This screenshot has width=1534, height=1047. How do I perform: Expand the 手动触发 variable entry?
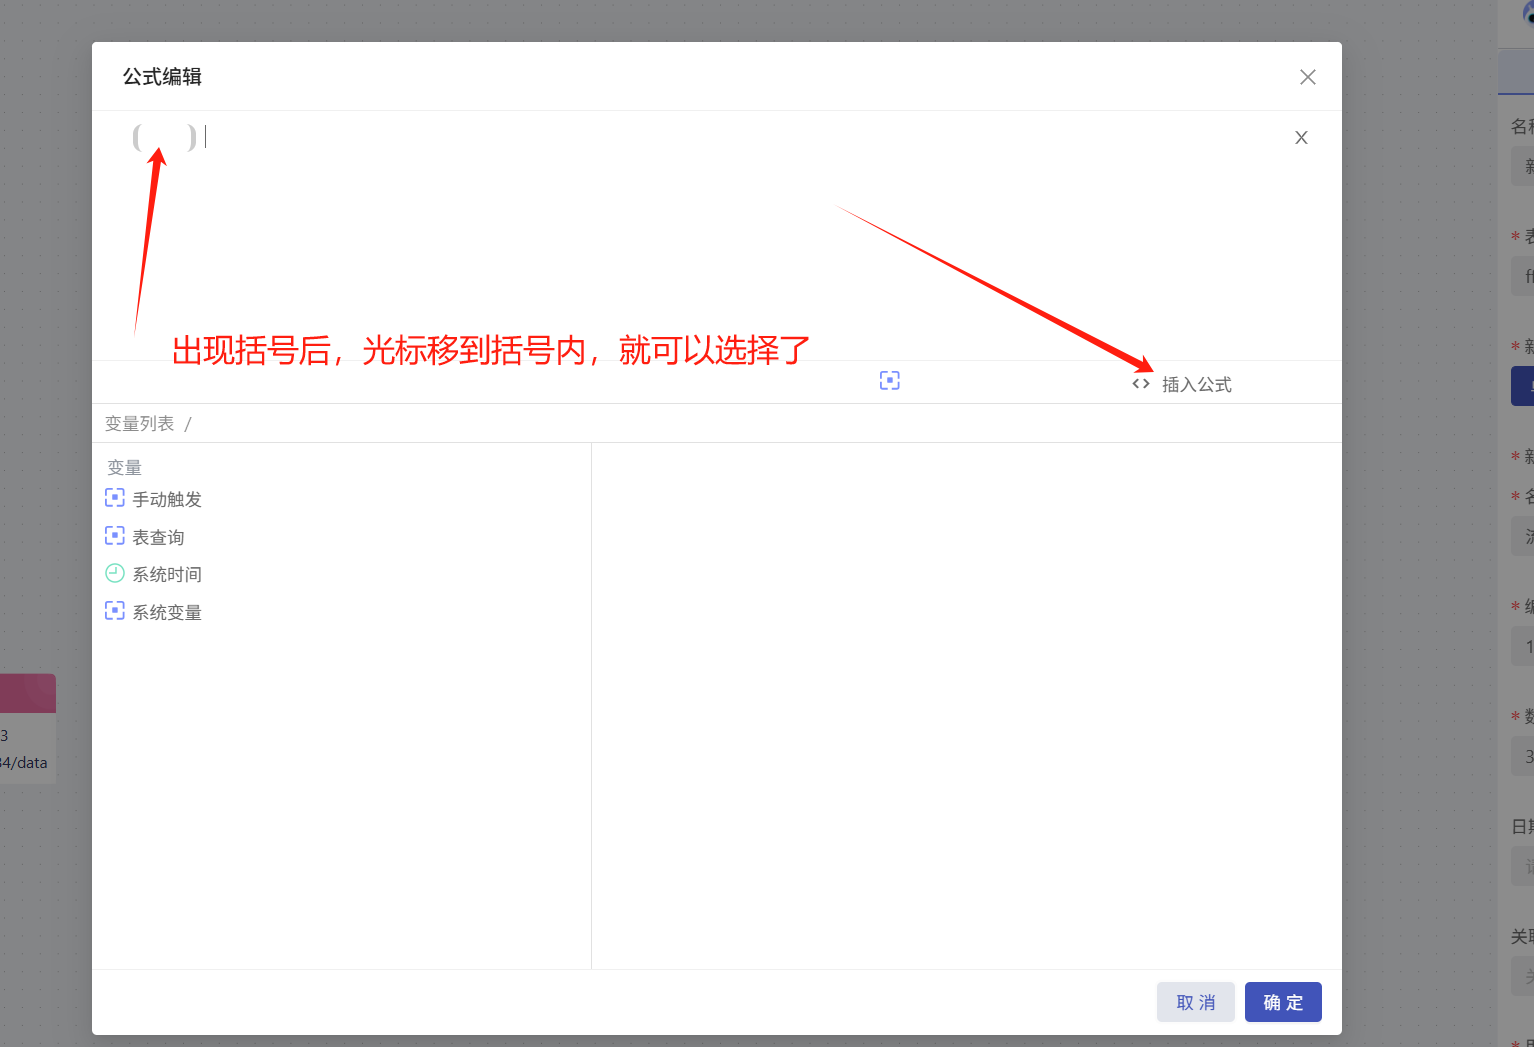tap(167, 499)
